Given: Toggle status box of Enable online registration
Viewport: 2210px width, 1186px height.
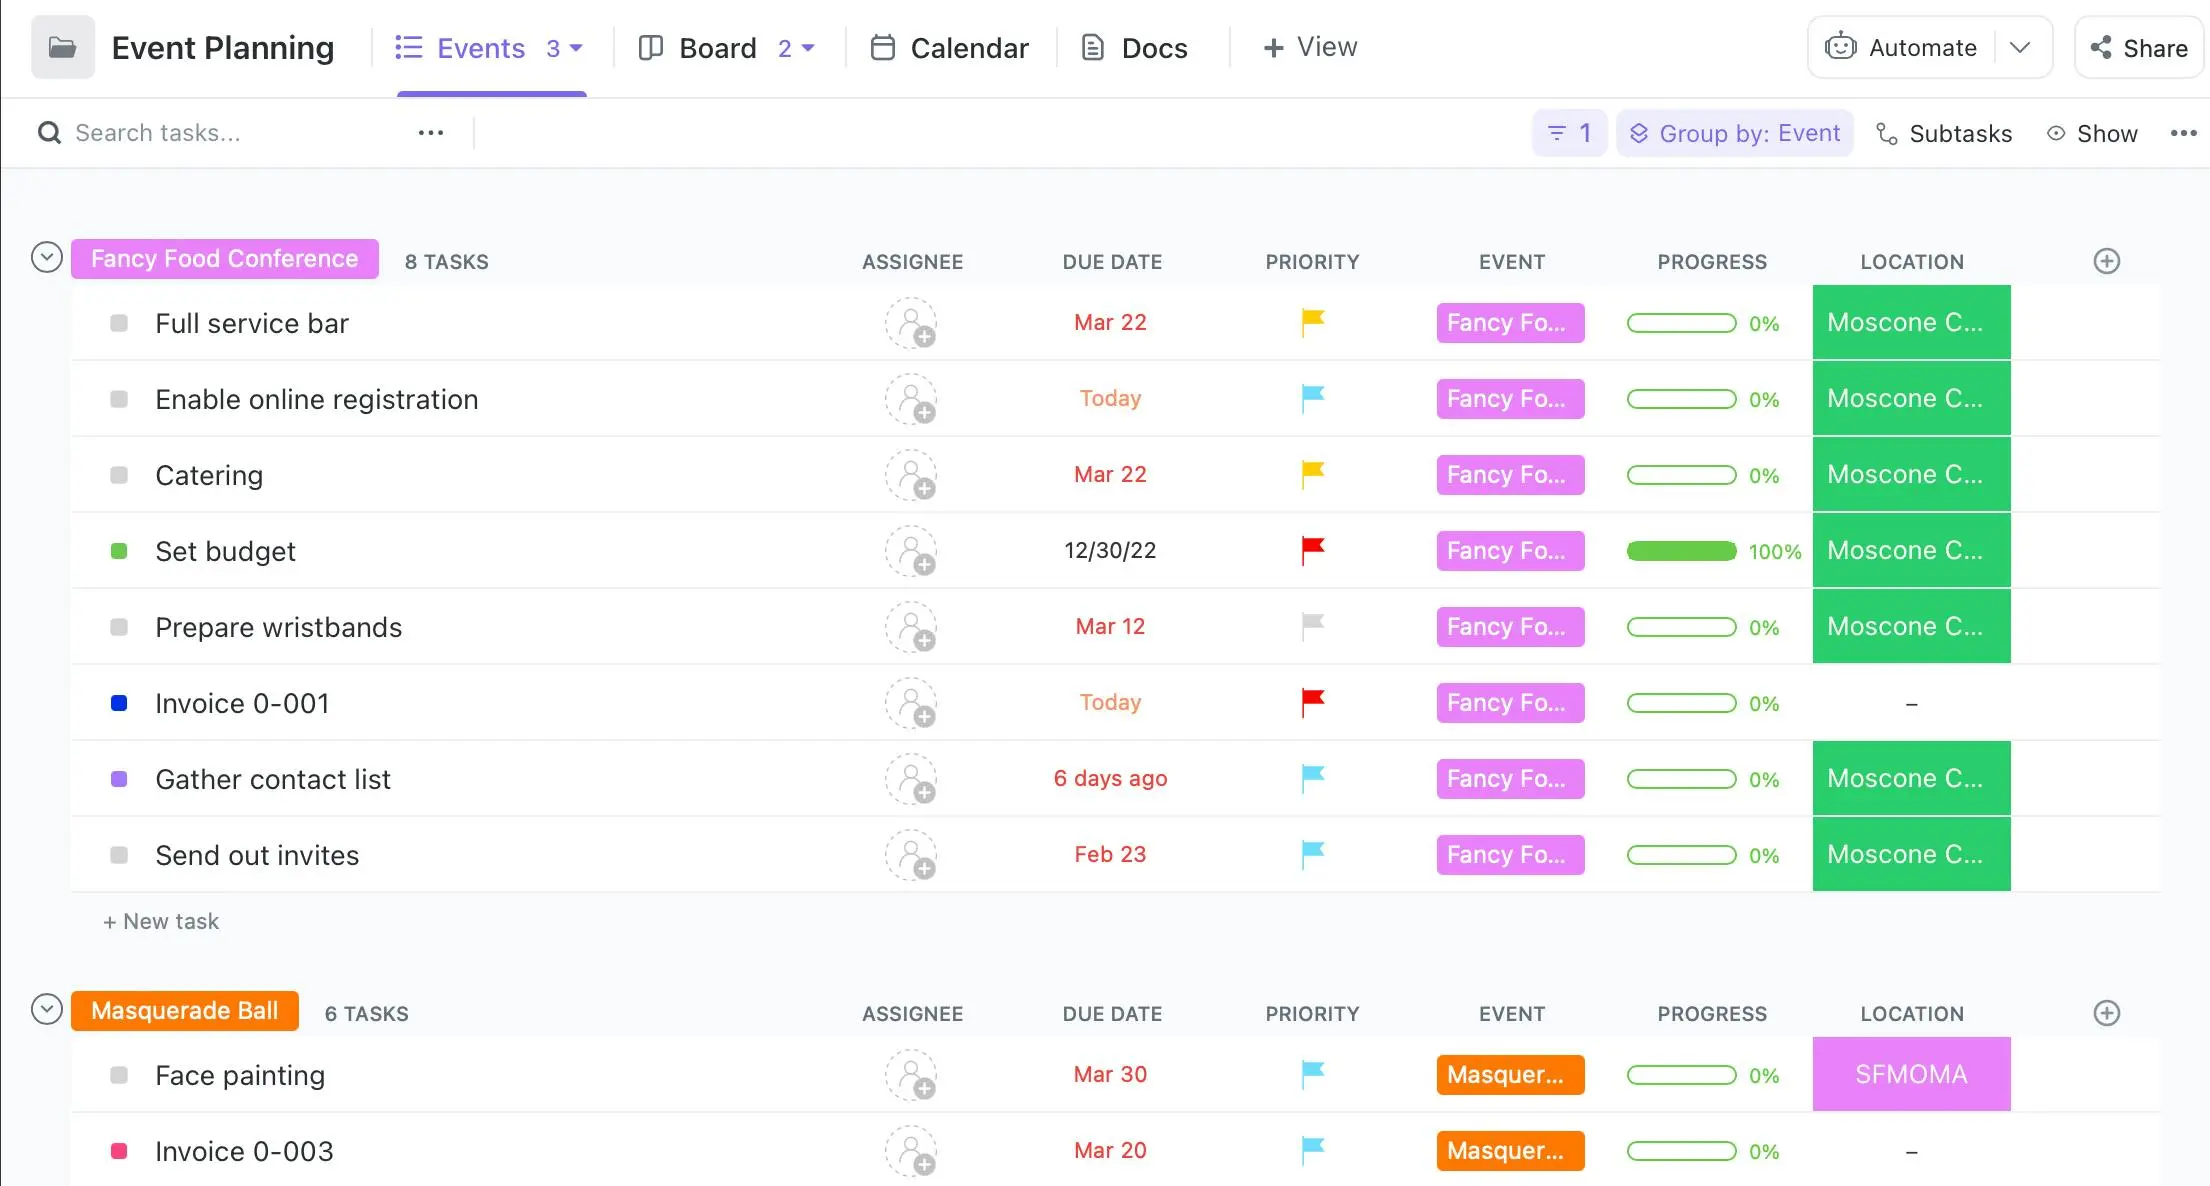Looking at the screenshot, I should tap(119, 399).
